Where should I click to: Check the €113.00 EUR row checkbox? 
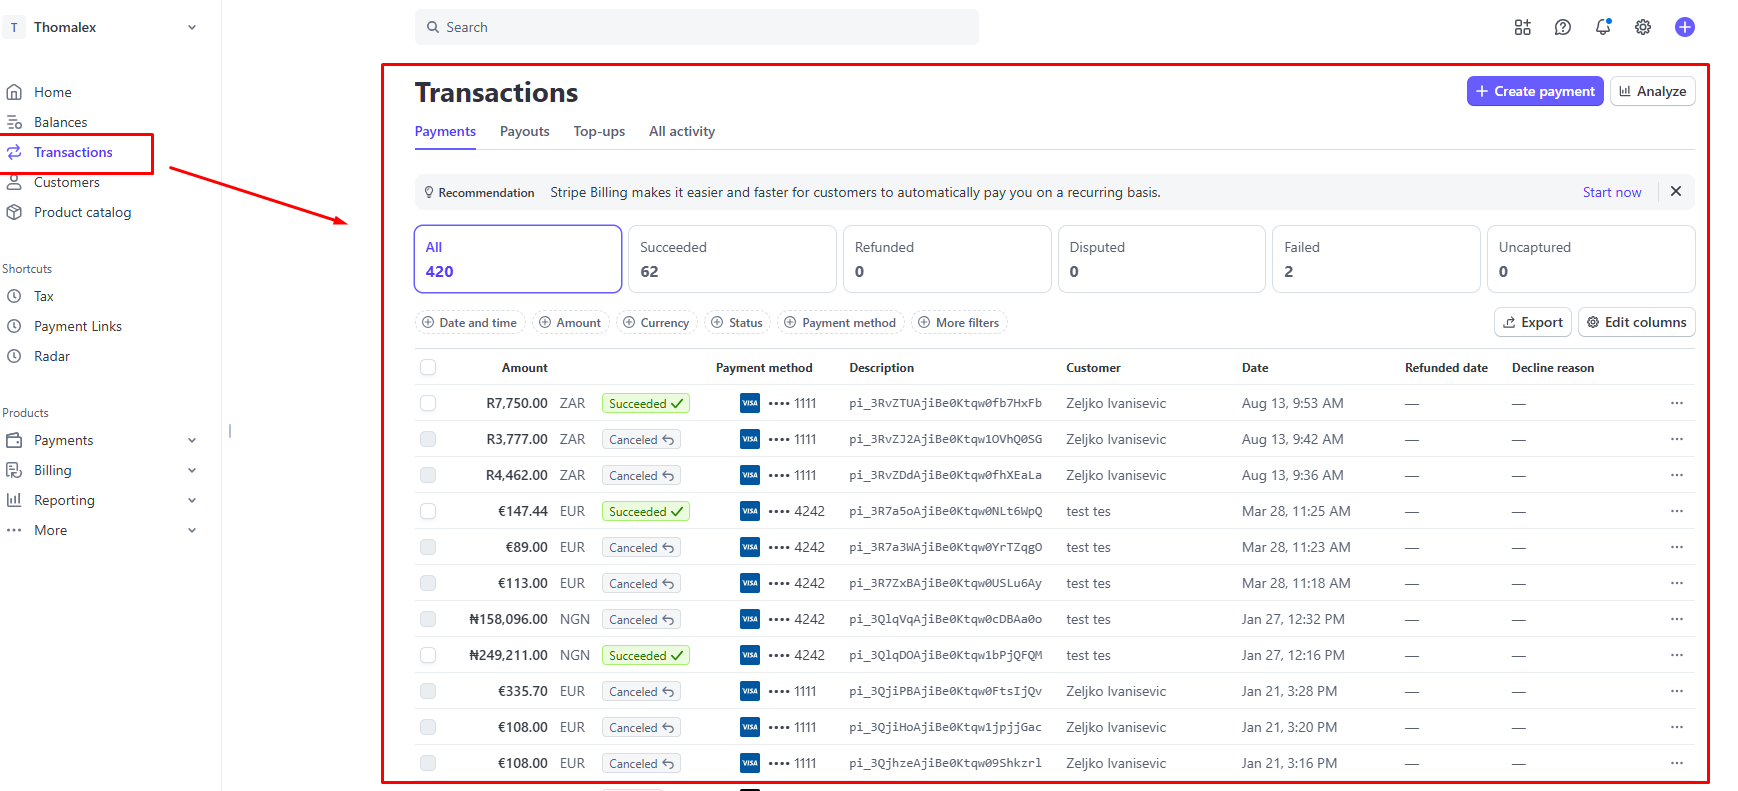pyautogui.click(x=428, y=583)
